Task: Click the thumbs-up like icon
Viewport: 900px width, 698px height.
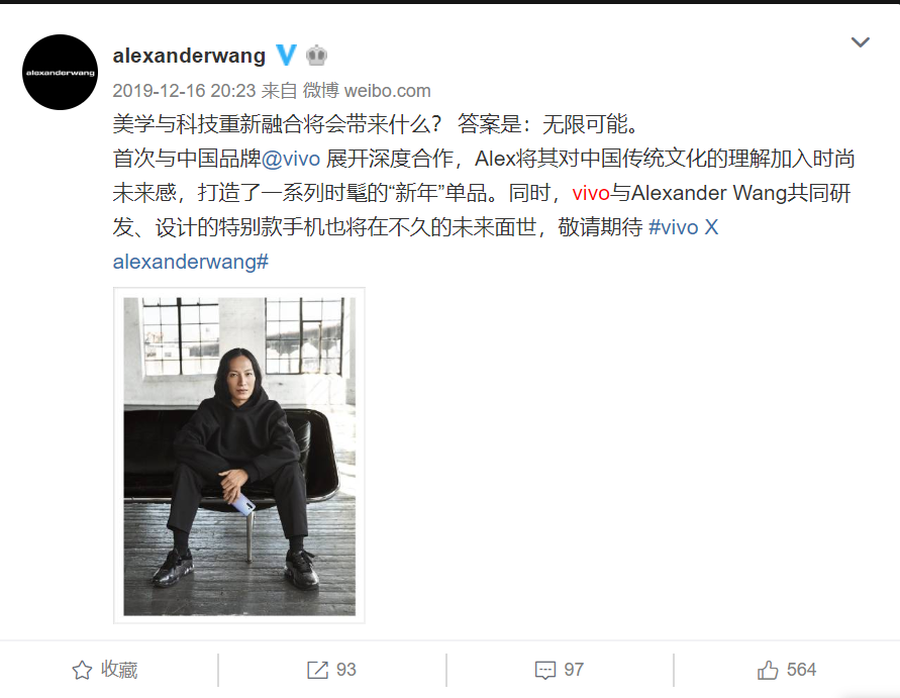Action: pyautogui.click(x=767, y=669)
